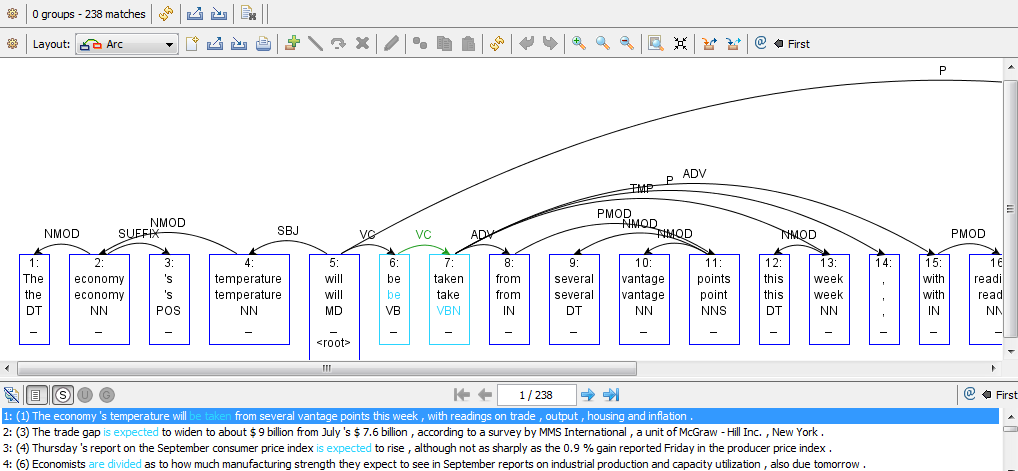
Task: Select node 11: points NNS
Action: click(x=714, y=299)
